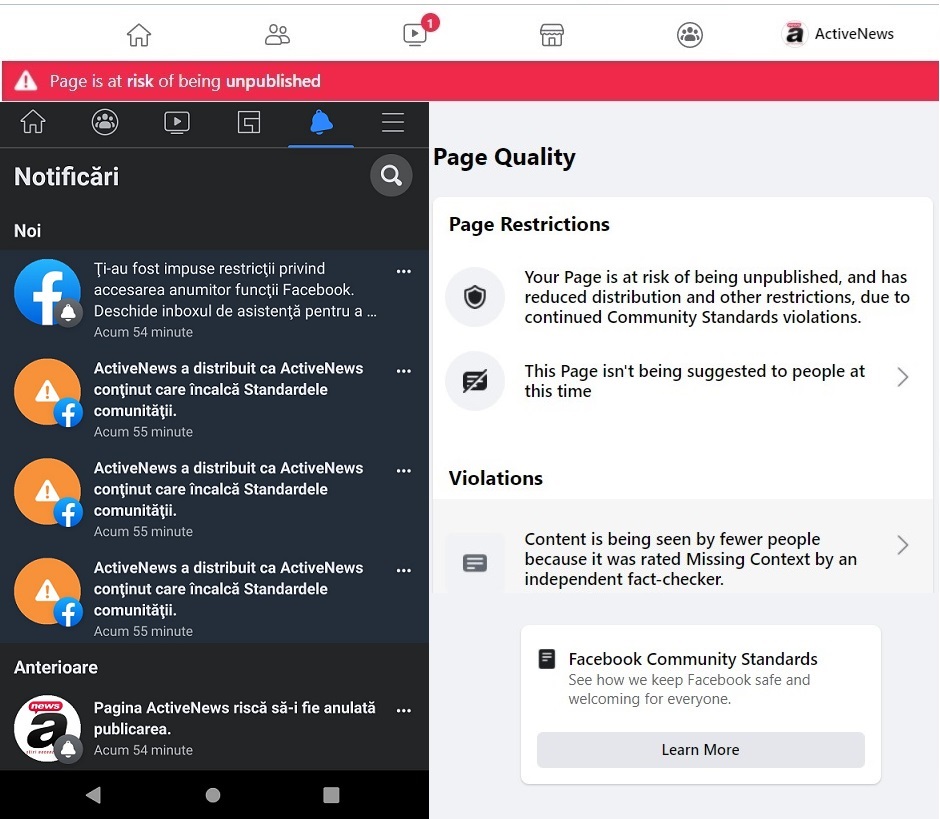Click the 'Page is at risk' banner text
The height and width of the screenshot is (819, 940).
point(185,81)
